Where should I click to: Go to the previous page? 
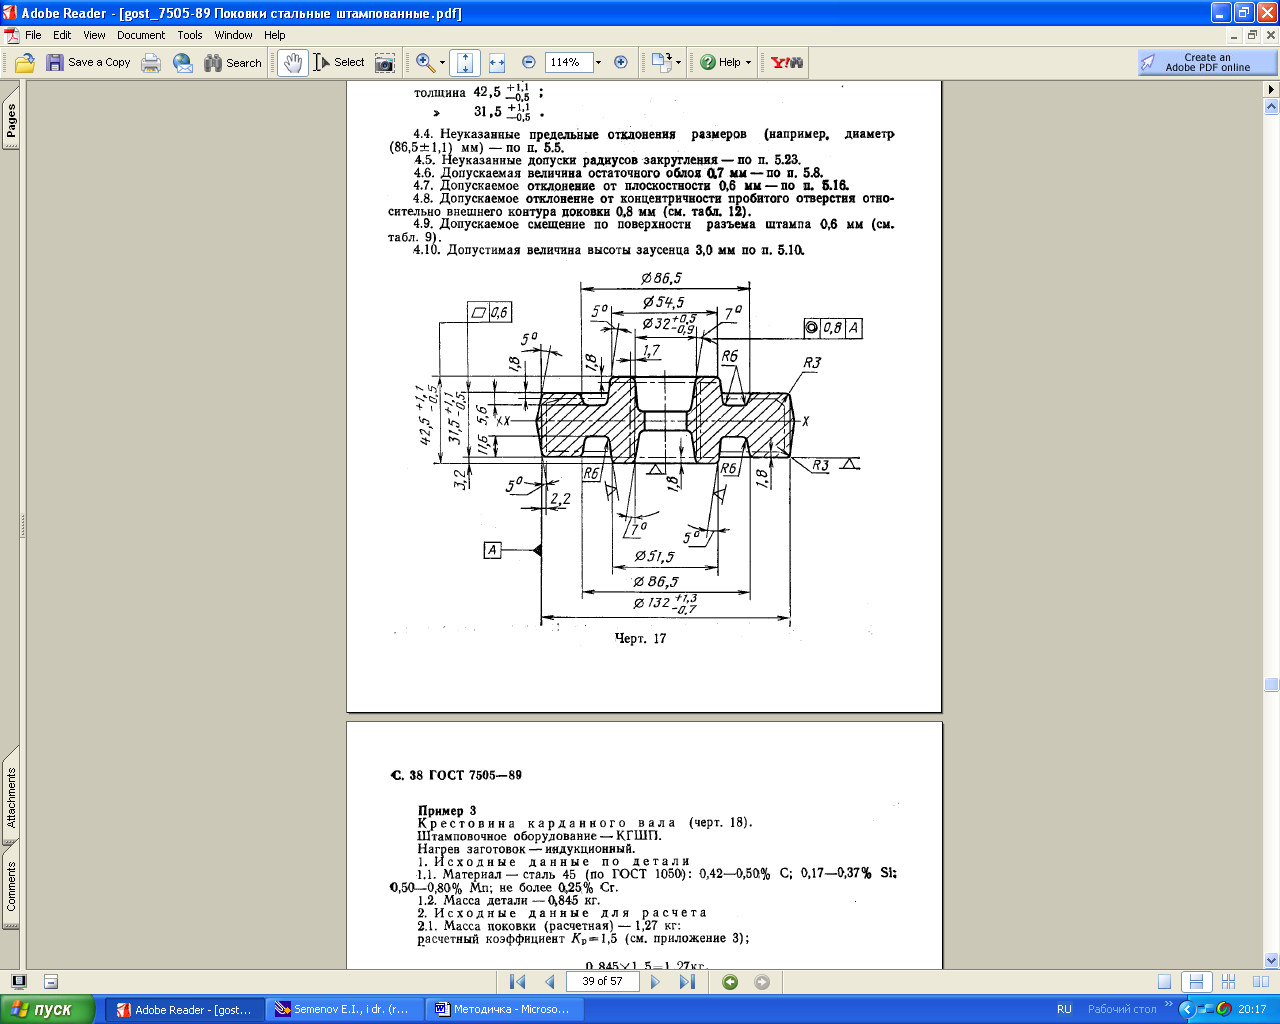click(549, 982)
